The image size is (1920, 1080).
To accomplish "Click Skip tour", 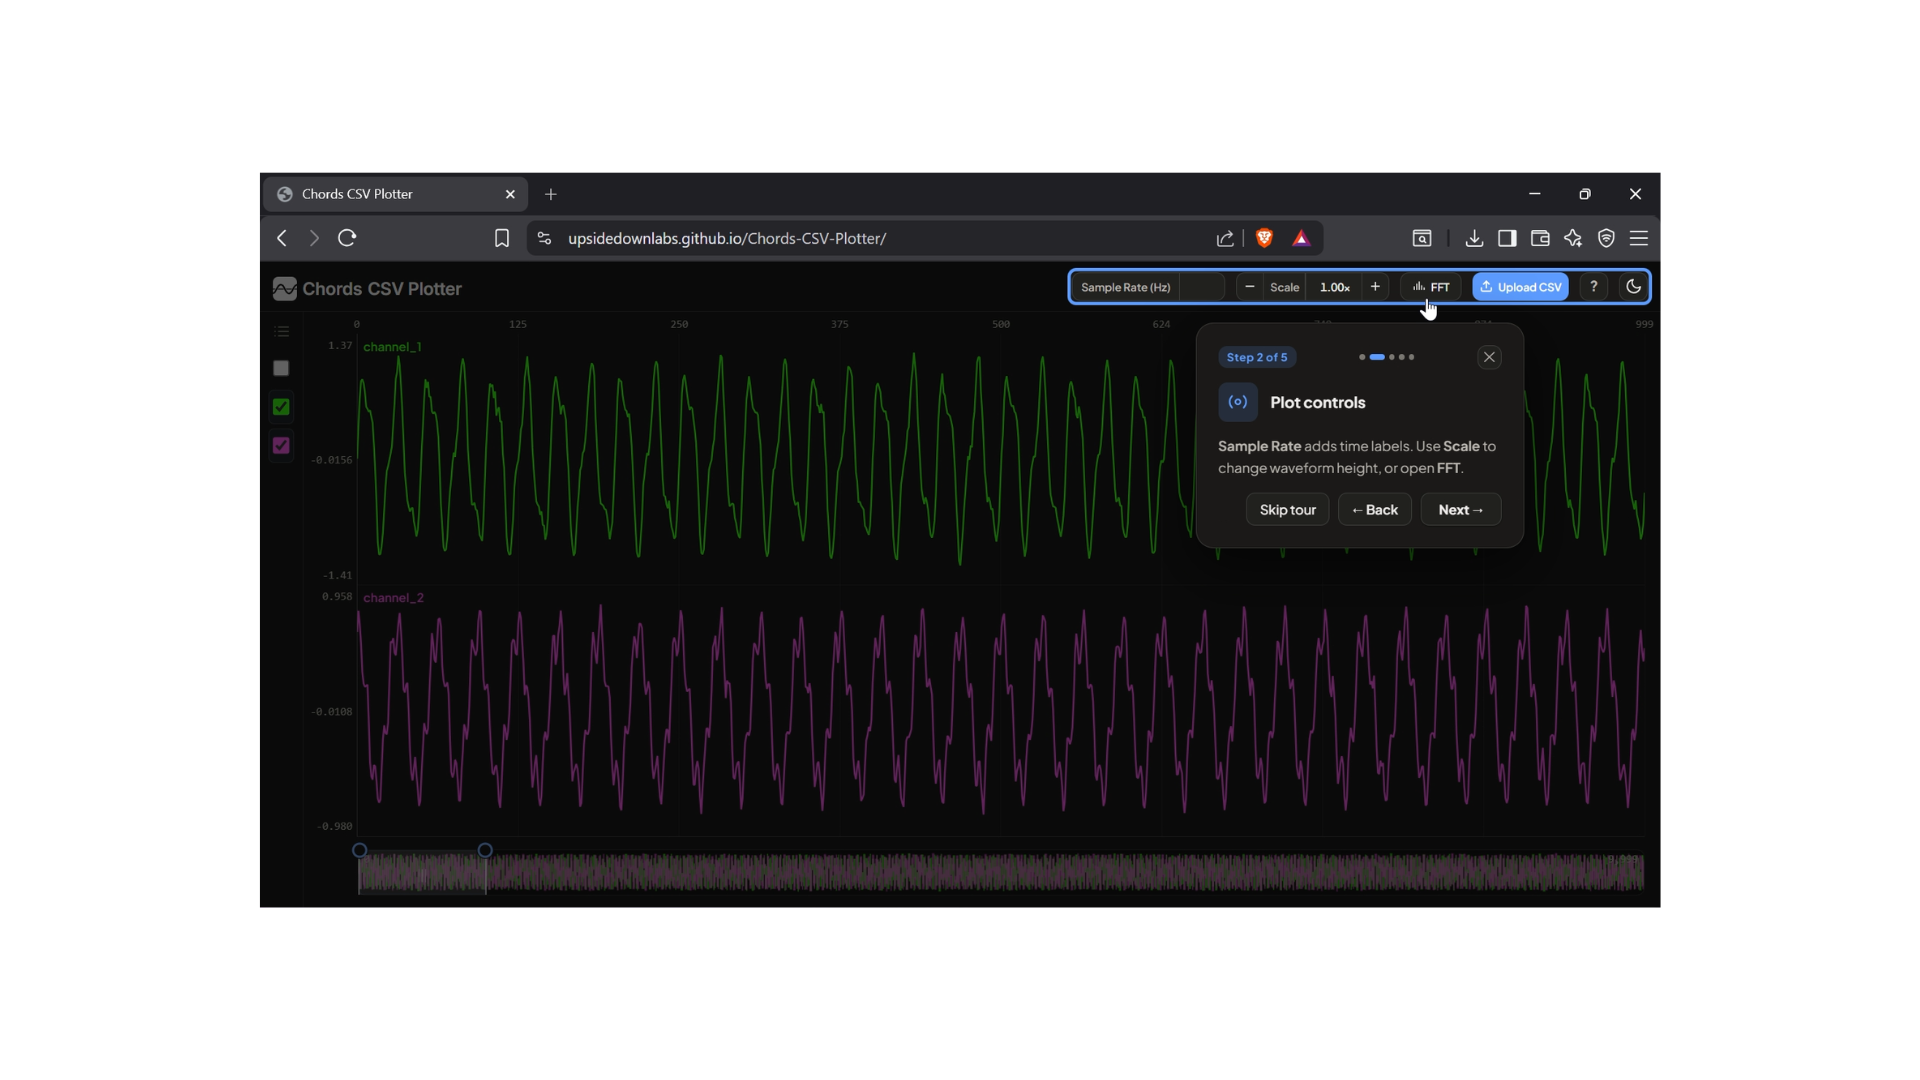I will [1287, 510].
